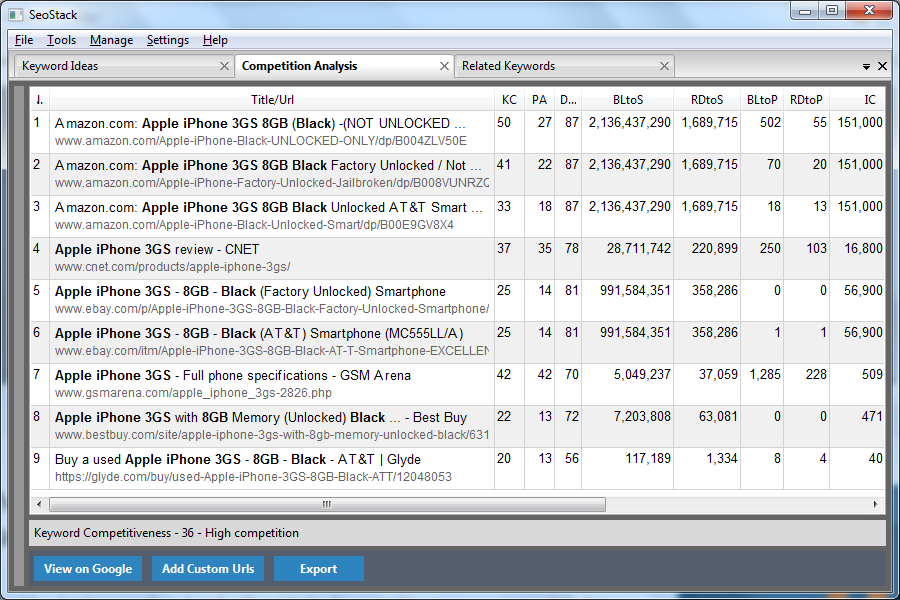Viewport: 900px width, 600px height.
Task: Open the tab list dropdown arrow
Action: tap(866, 67)
